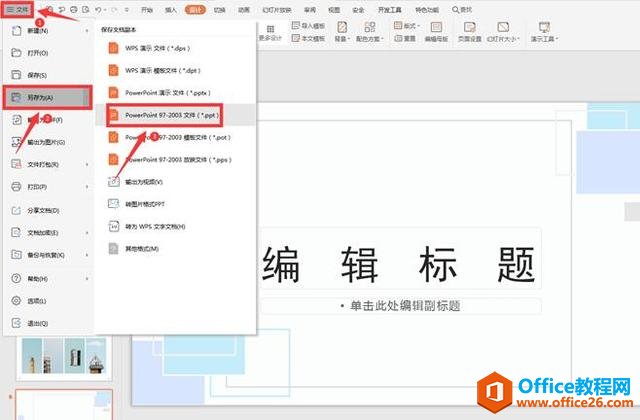This screenshot has width=640, height=420.
Task: Expand the 备份与恢复(K) submenu arrow
Action: 87,255
